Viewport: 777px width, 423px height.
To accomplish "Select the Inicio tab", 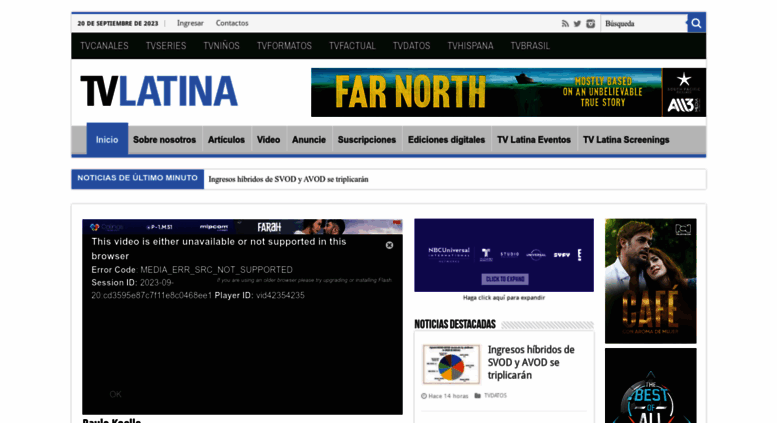I will click(107, 139).
